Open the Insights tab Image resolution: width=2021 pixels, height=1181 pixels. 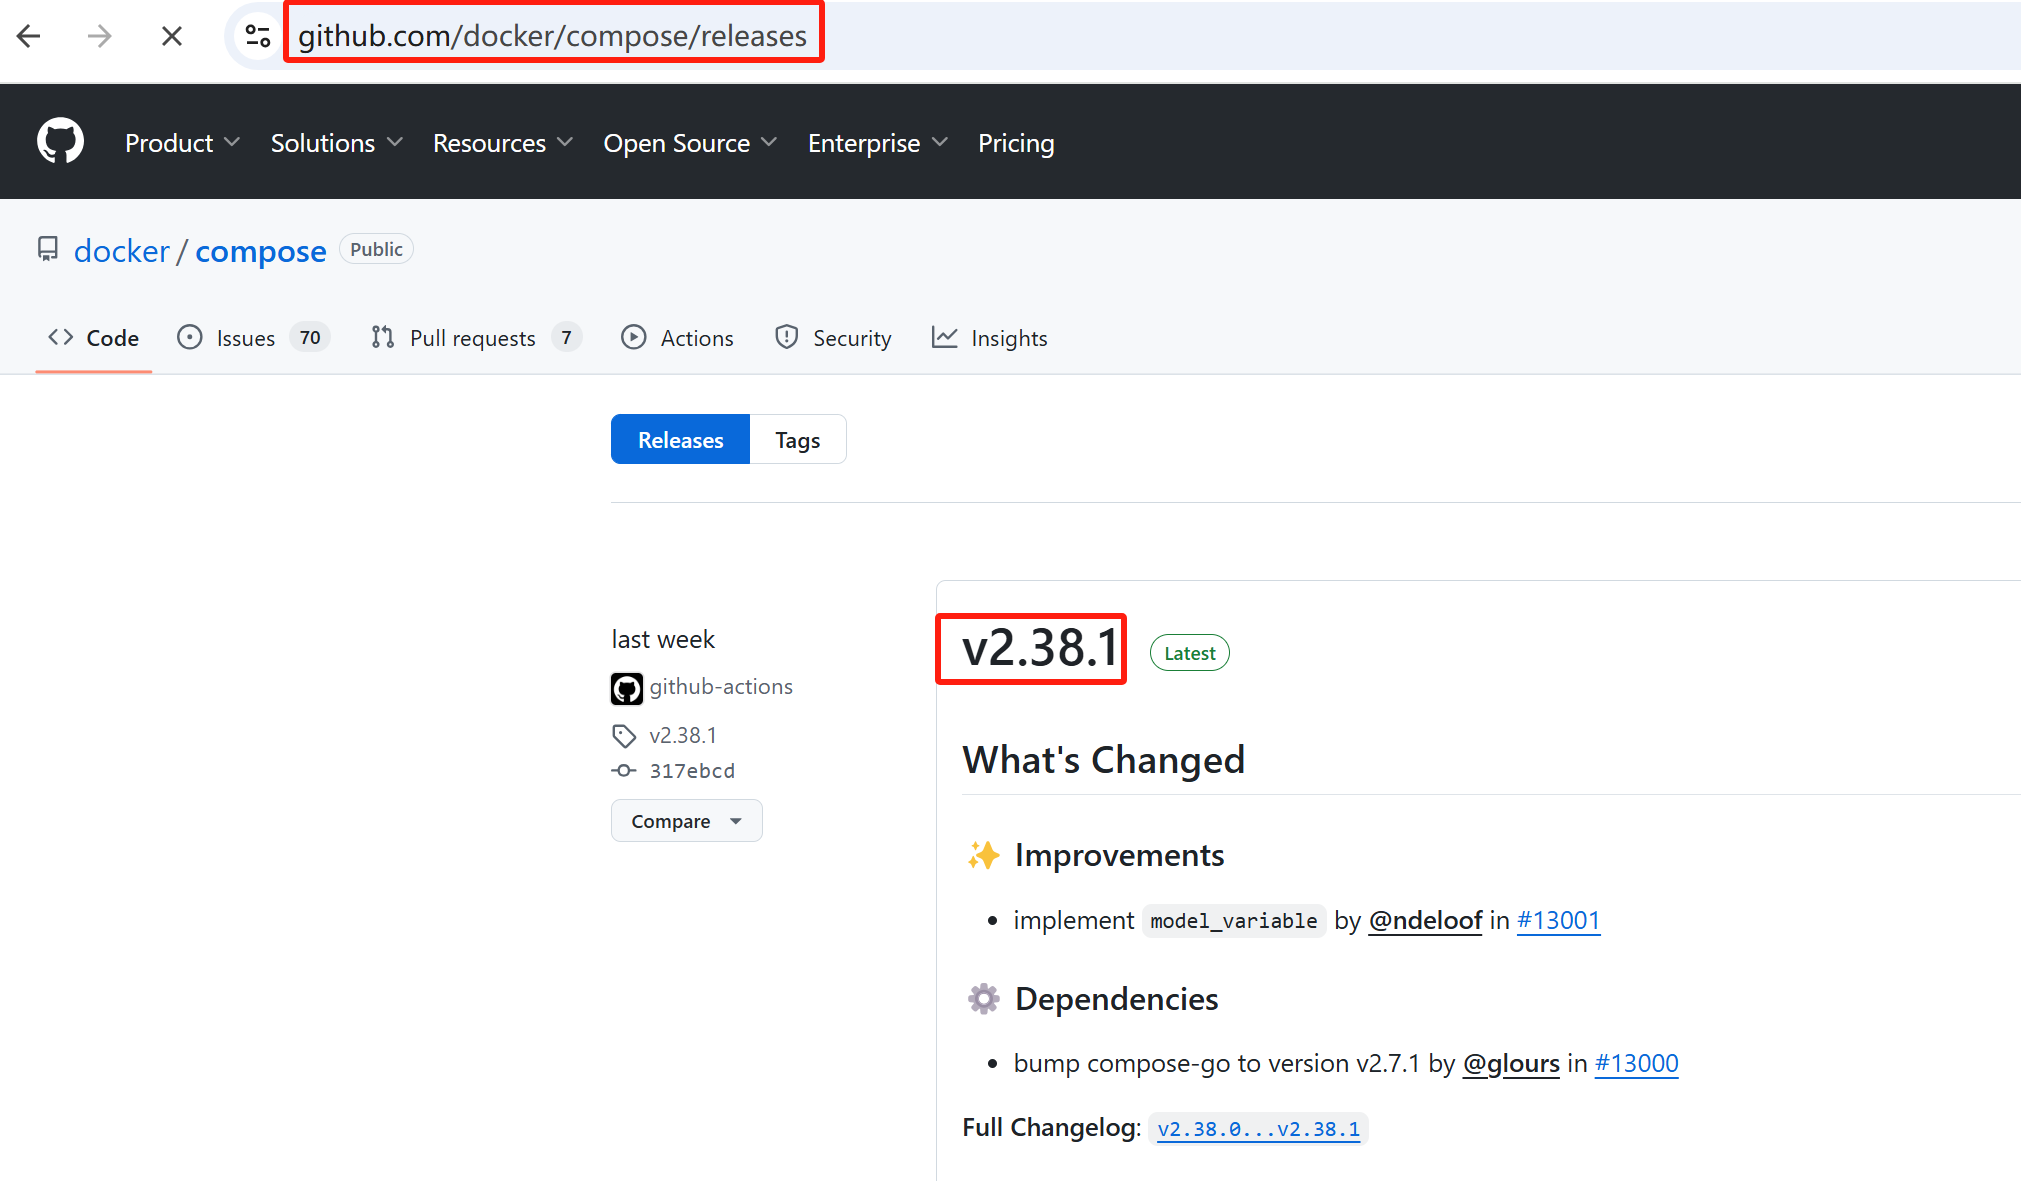click(x=989, y=338)
